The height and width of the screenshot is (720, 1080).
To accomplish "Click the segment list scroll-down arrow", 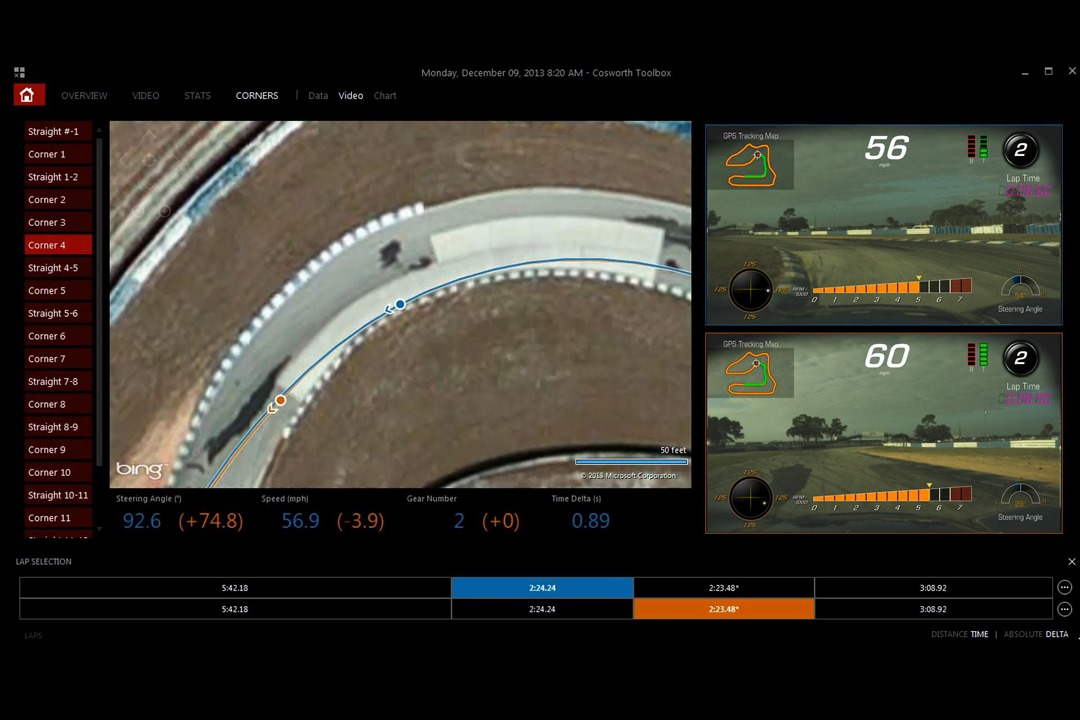I will point(99,529).
